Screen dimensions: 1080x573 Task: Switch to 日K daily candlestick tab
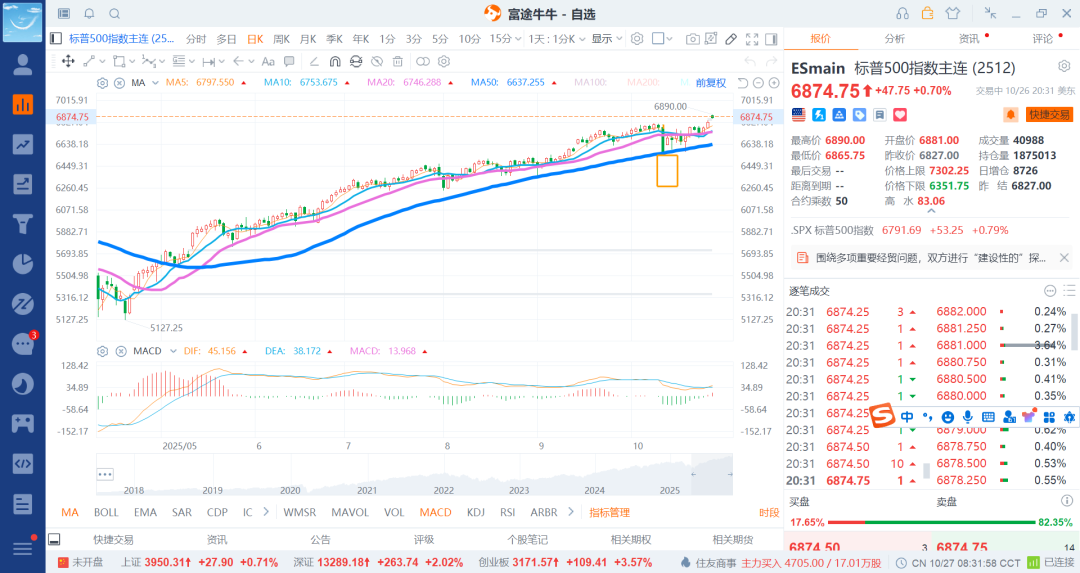pyautogui.click(x=255, y=39)
